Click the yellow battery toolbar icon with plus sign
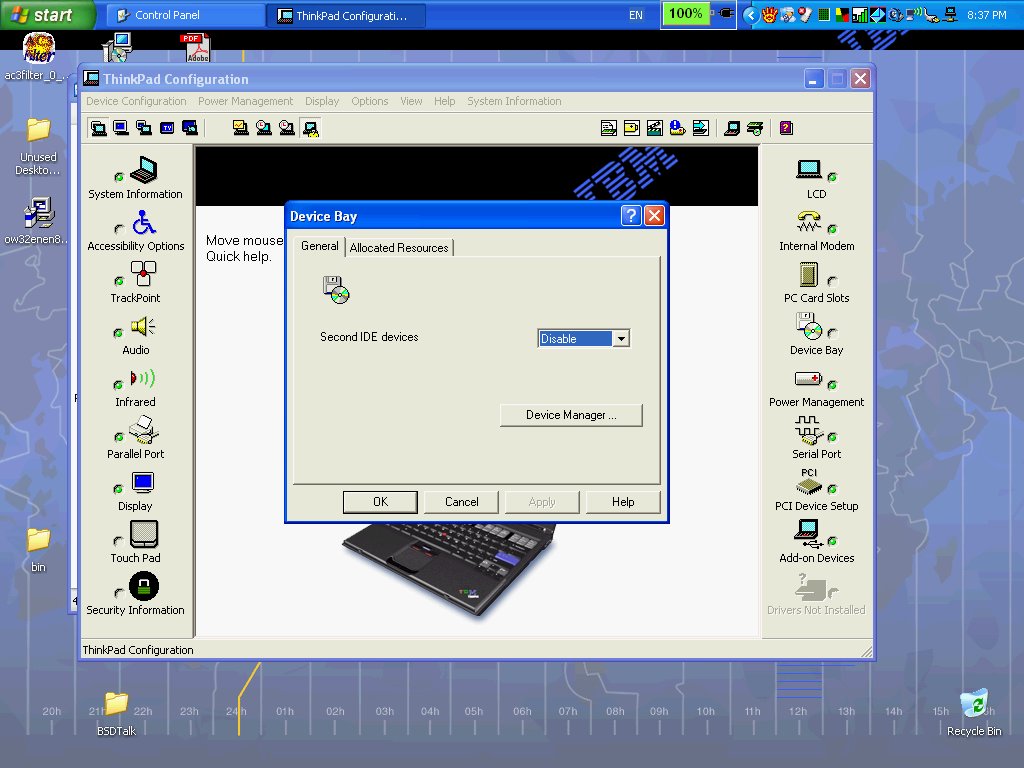Image resolution: width=1024 pixels, height=768 pixels. [632, 128]
